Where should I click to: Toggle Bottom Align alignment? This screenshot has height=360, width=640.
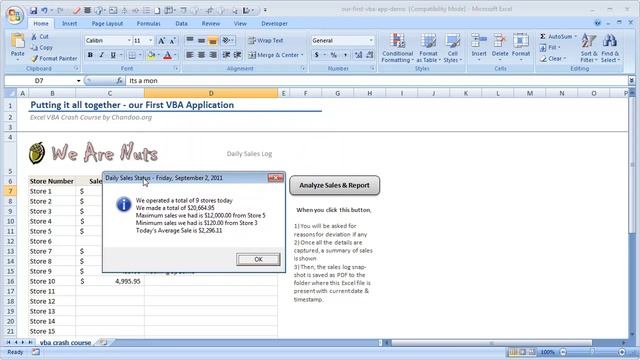213,40
